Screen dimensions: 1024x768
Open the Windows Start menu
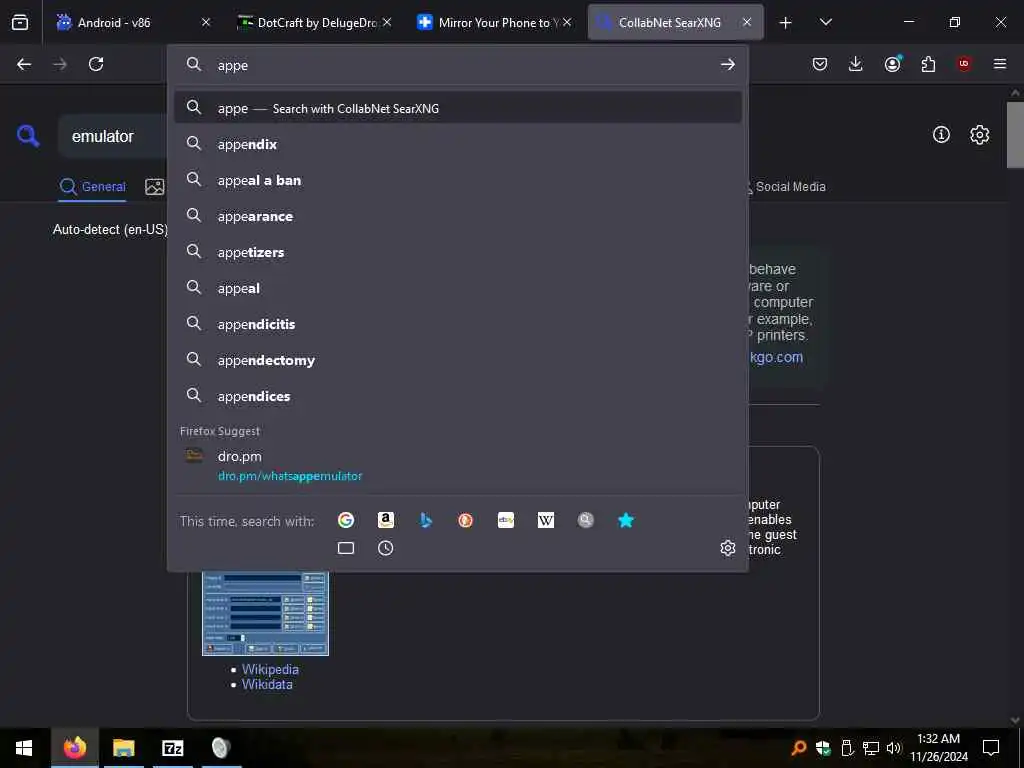pyautogui.click(x=24, y=747)
